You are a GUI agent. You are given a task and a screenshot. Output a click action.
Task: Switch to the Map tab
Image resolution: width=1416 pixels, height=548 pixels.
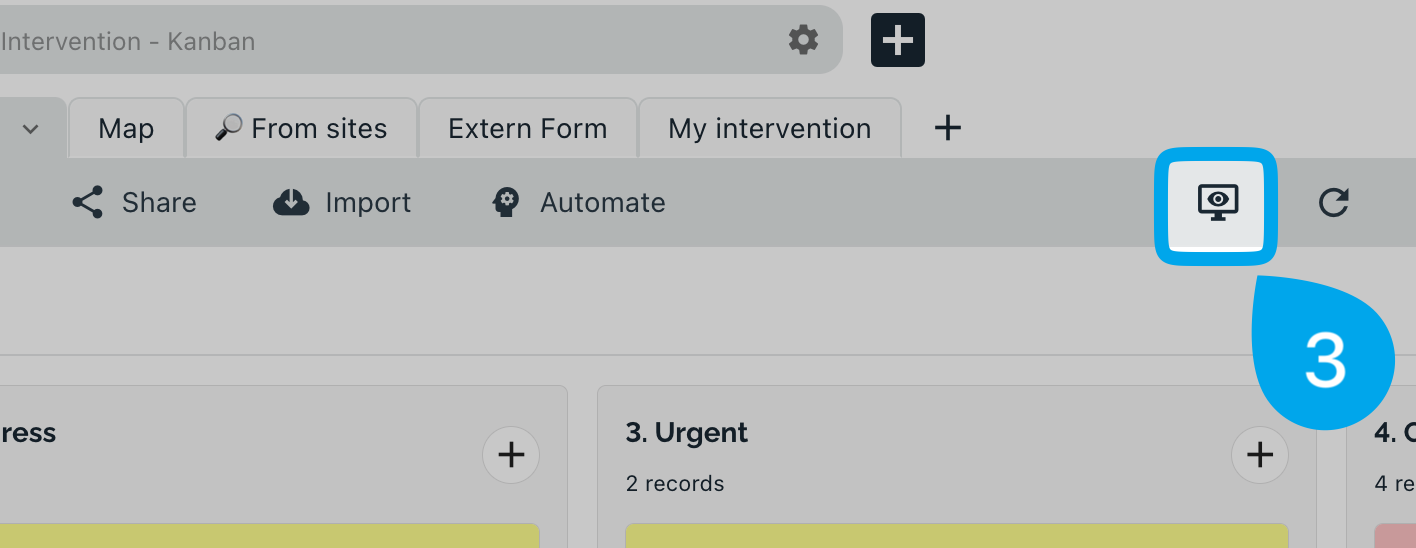[126, 128]
